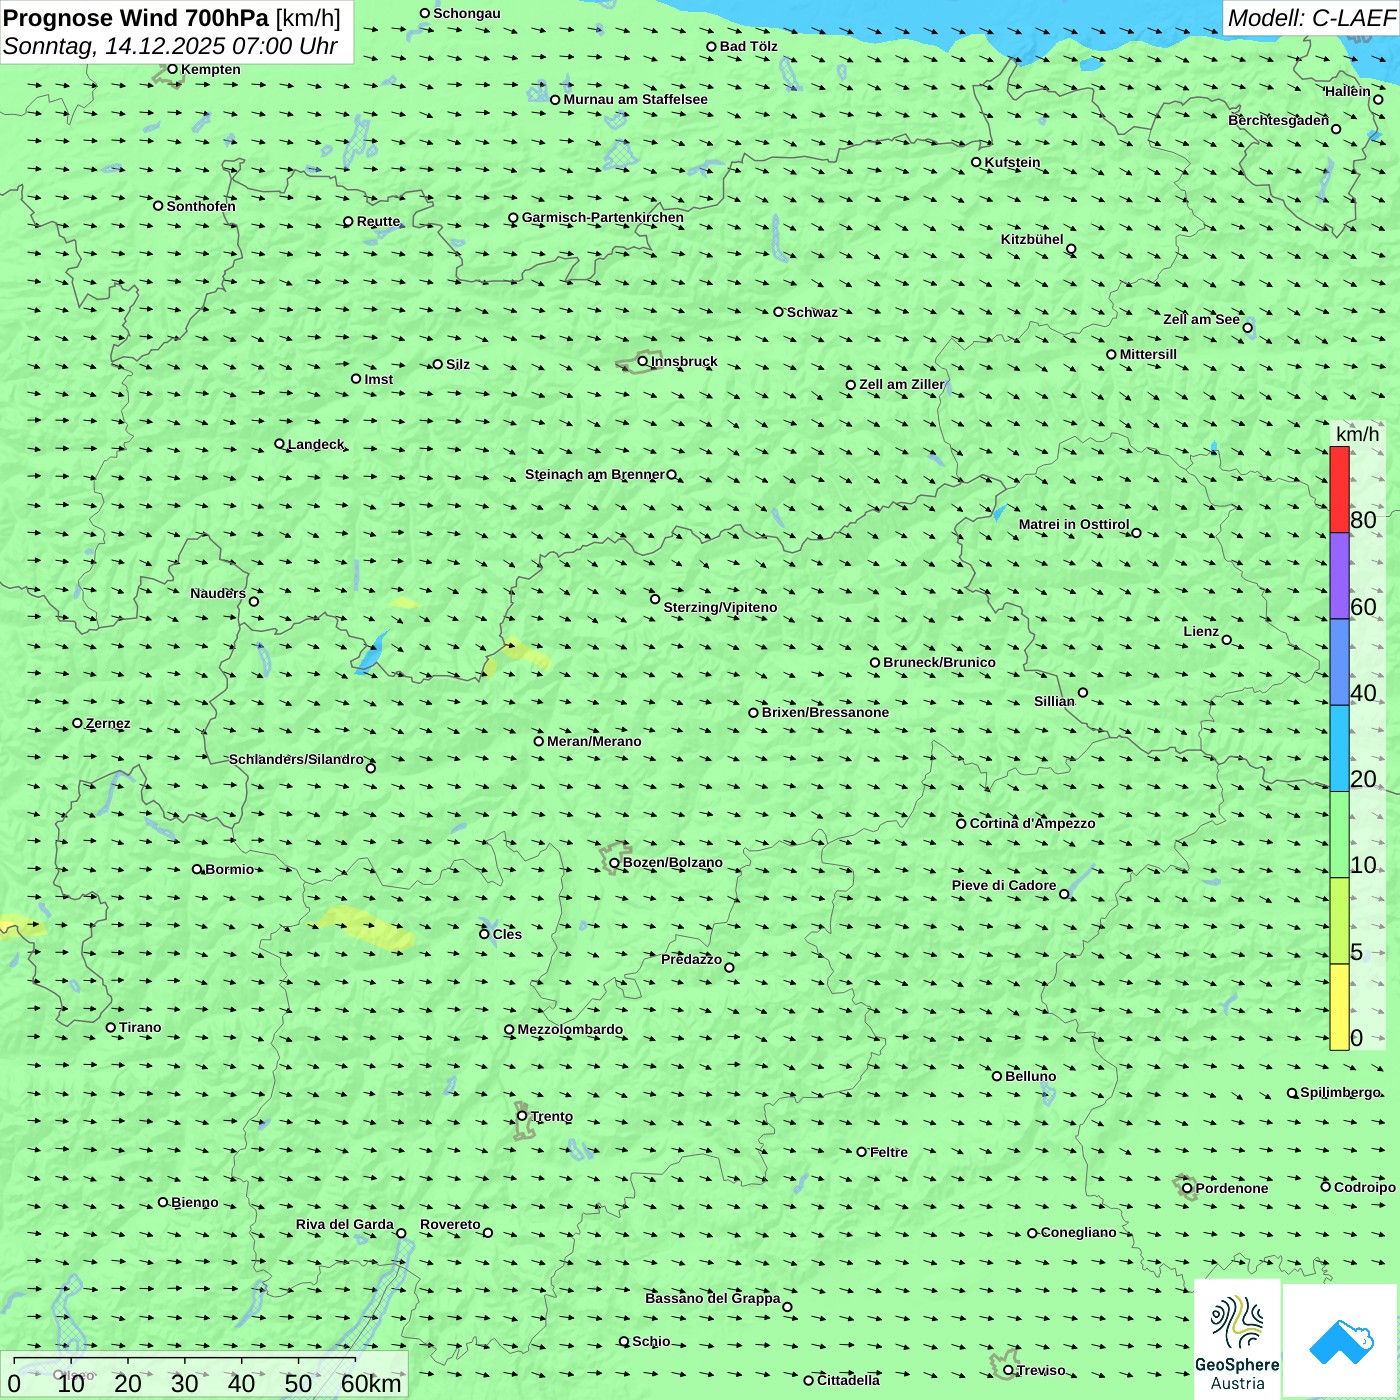Select the Meran/Merano marker circle

click(x=539, y=741)
